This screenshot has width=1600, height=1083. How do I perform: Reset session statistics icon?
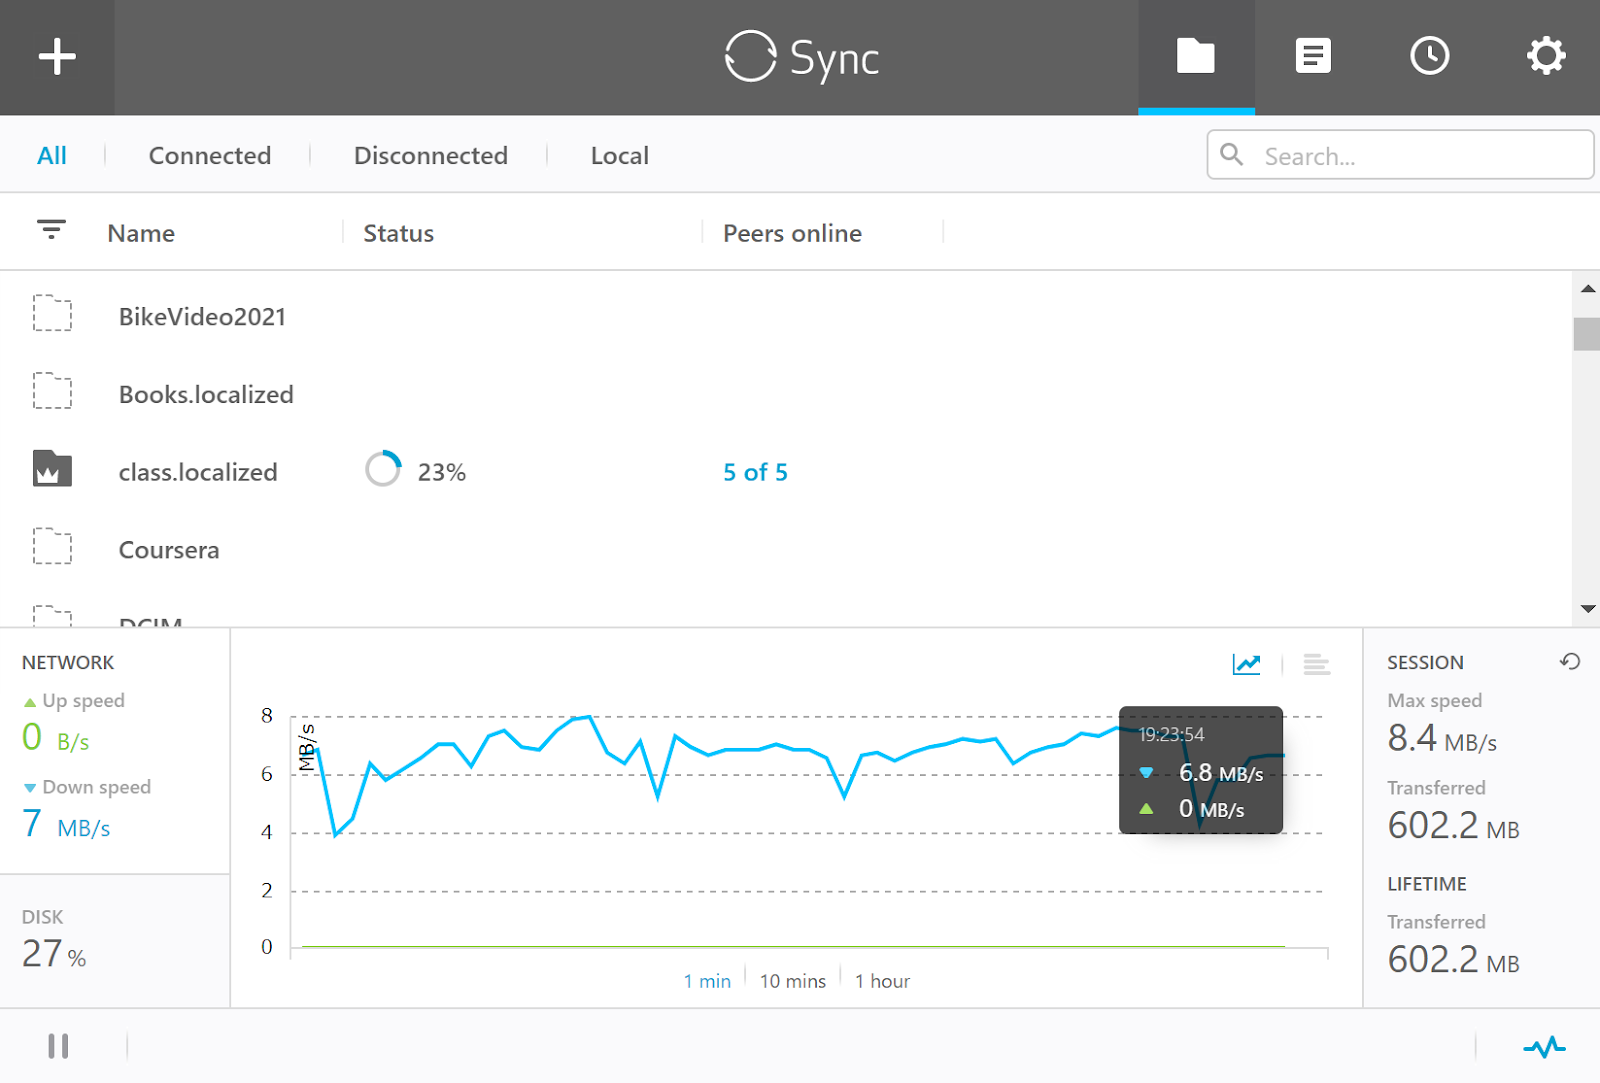(1570, 661)
